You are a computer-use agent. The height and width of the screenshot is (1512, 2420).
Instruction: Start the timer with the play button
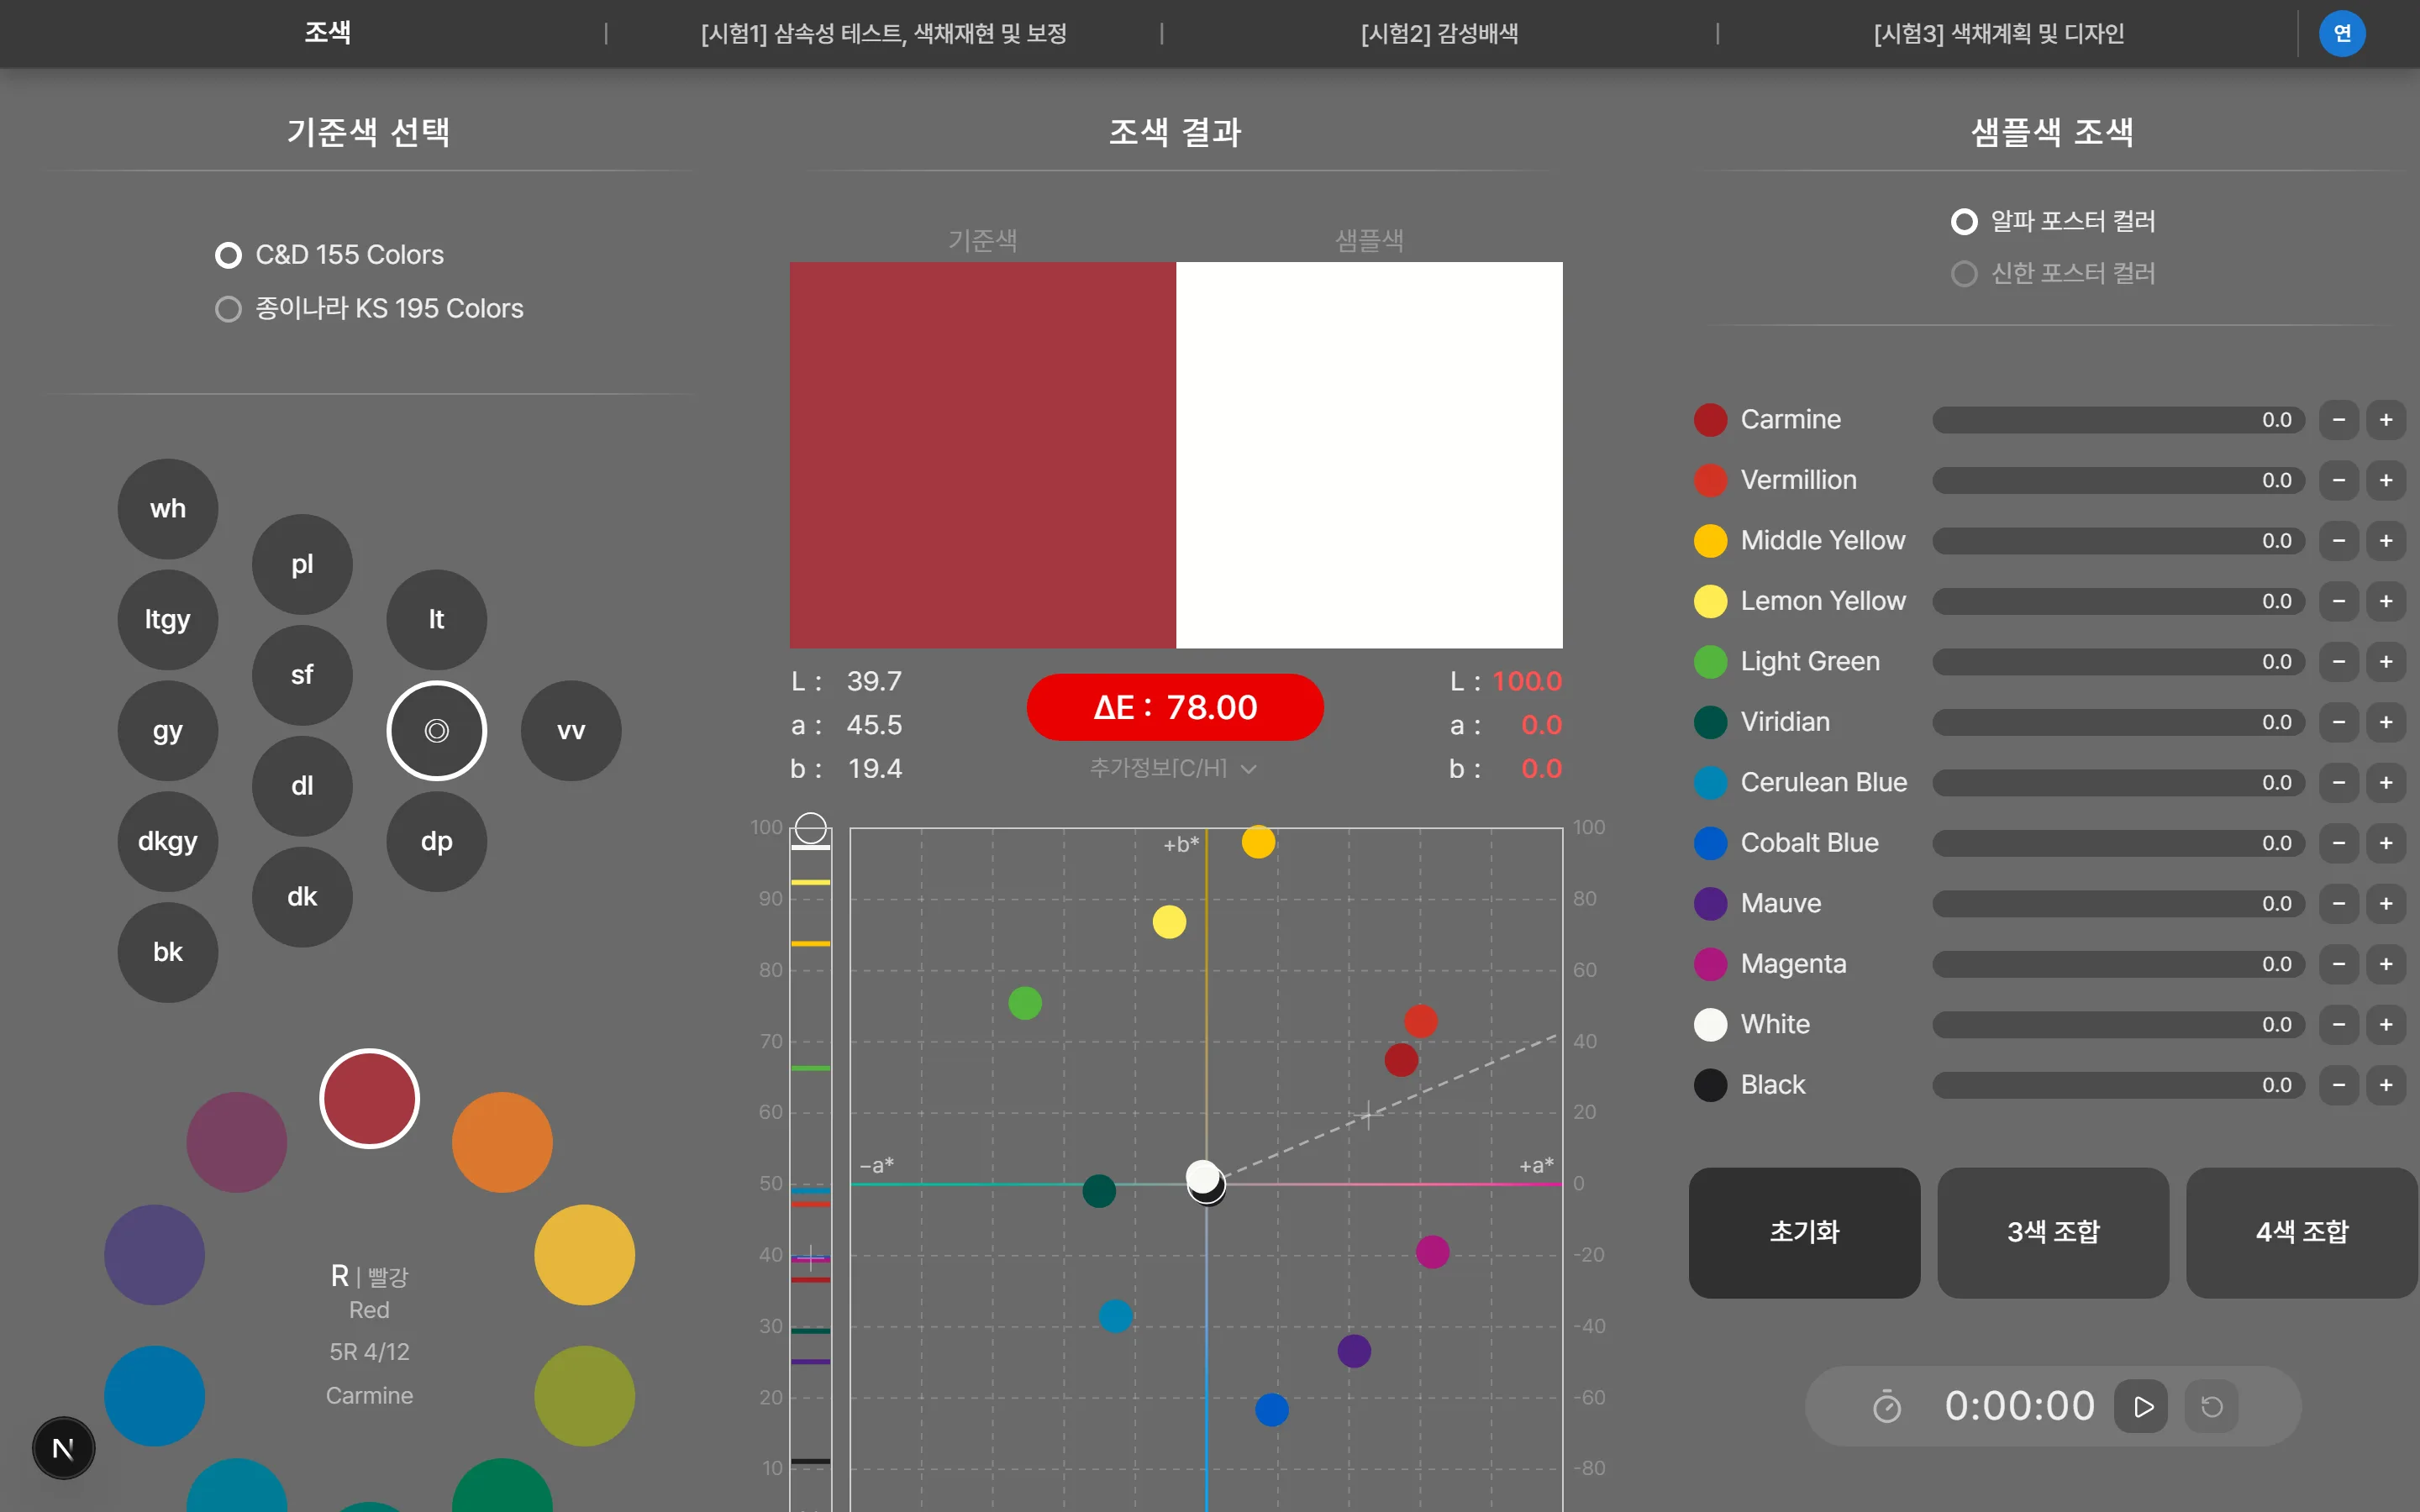click(x=2141, y=1406)
